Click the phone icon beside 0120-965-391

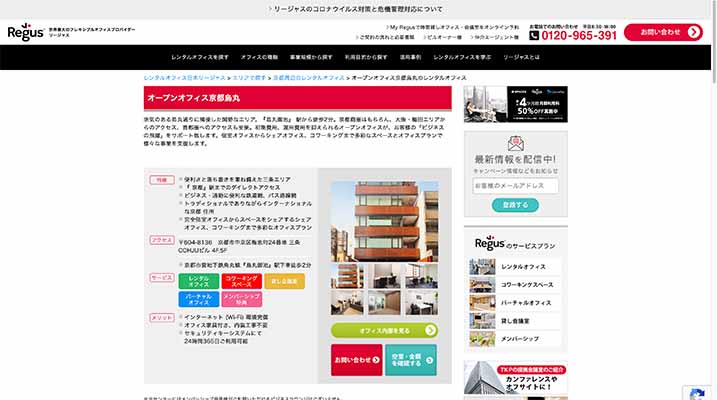click(x=534, y=35)
